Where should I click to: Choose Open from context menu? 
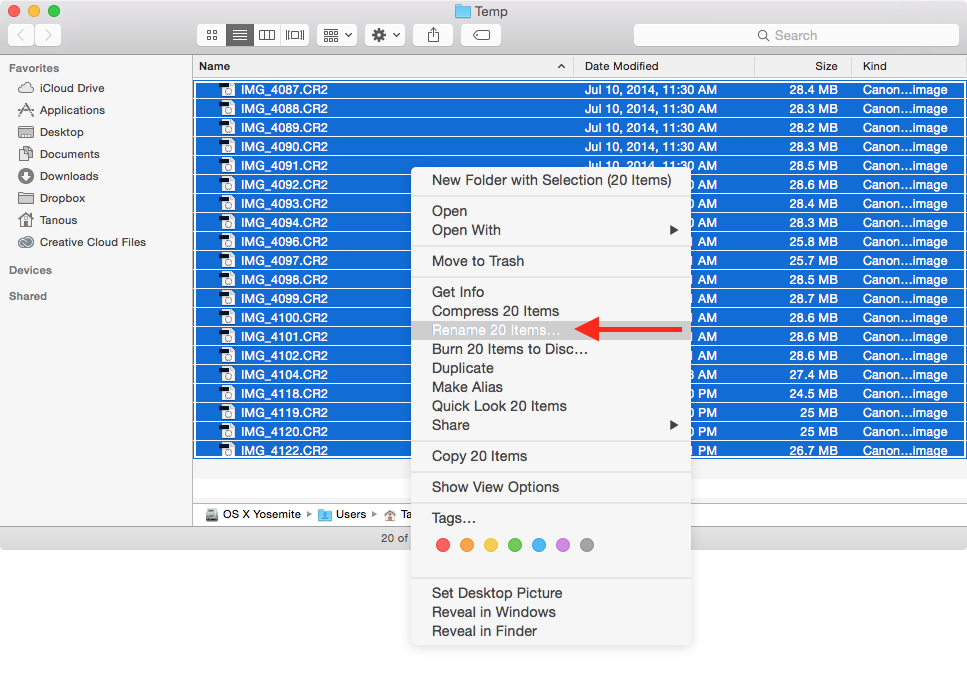click(551, 211)
